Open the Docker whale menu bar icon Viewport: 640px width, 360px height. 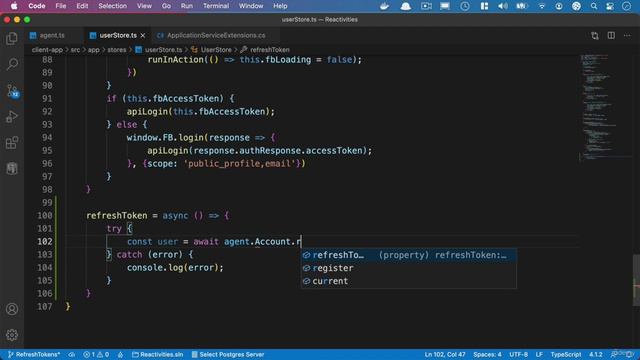(384, 6)
